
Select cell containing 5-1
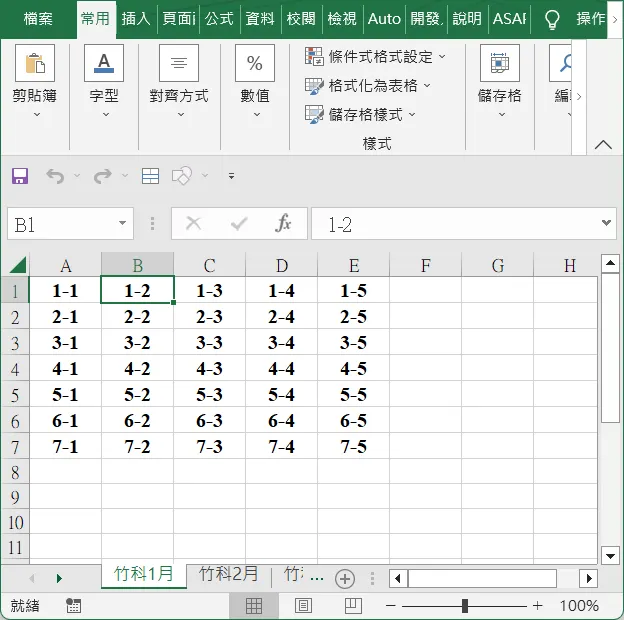coord(65,395)
